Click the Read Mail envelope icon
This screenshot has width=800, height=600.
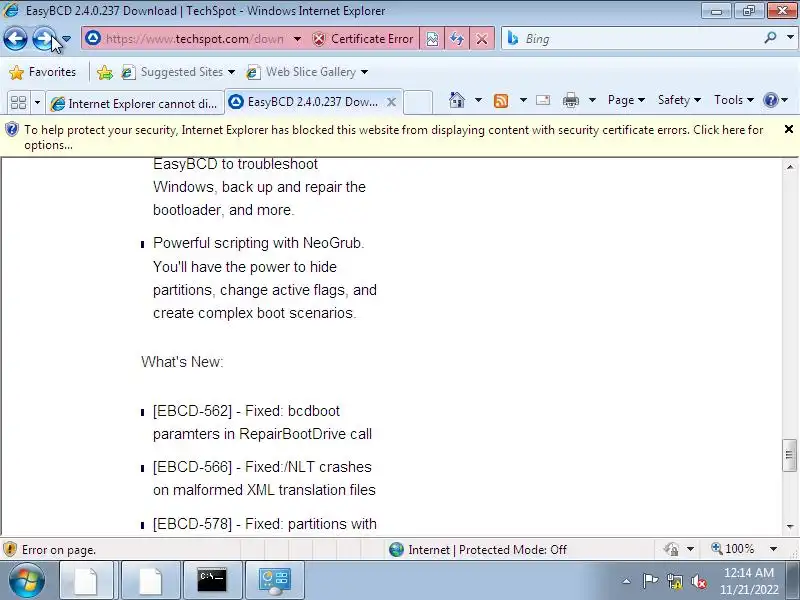tap(543, 100)
